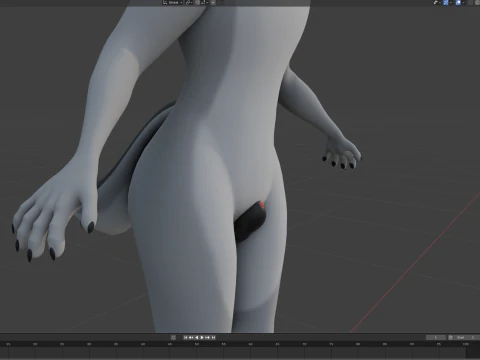Image resolution: width=480 pixels, height=360 pixels.
Task: Open the pivot point dropdown
Action: pos(189,2)
